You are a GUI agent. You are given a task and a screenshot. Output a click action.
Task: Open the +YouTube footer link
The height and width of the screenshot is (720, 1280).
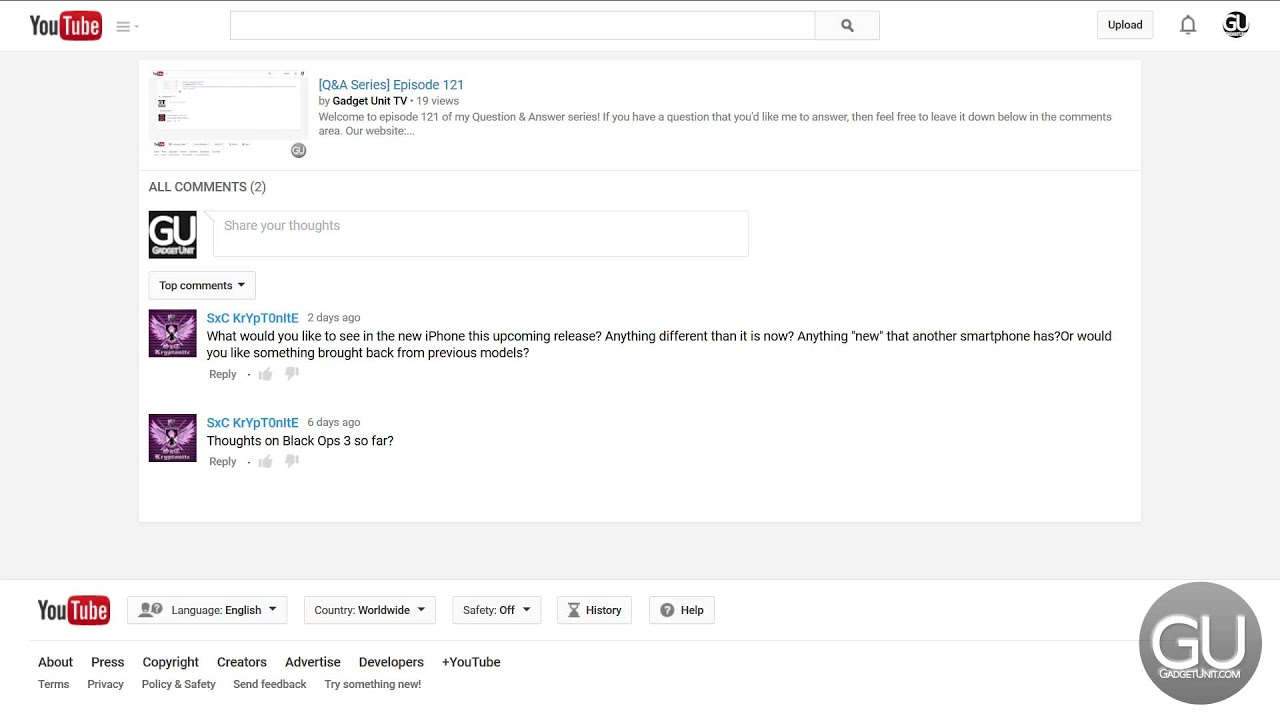(471, 662)
